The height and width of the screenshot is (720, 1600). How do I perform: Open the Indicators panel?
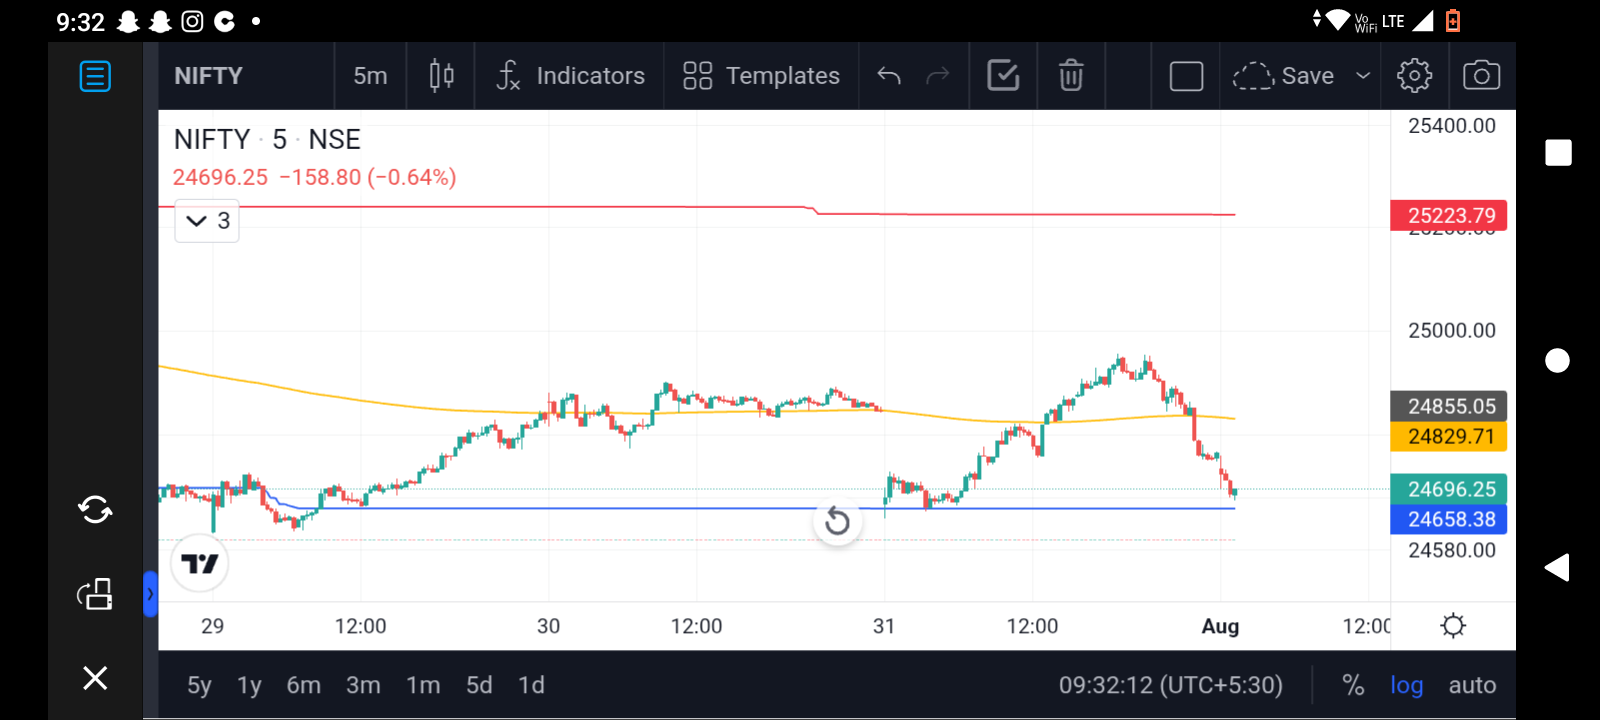point(571,76)
